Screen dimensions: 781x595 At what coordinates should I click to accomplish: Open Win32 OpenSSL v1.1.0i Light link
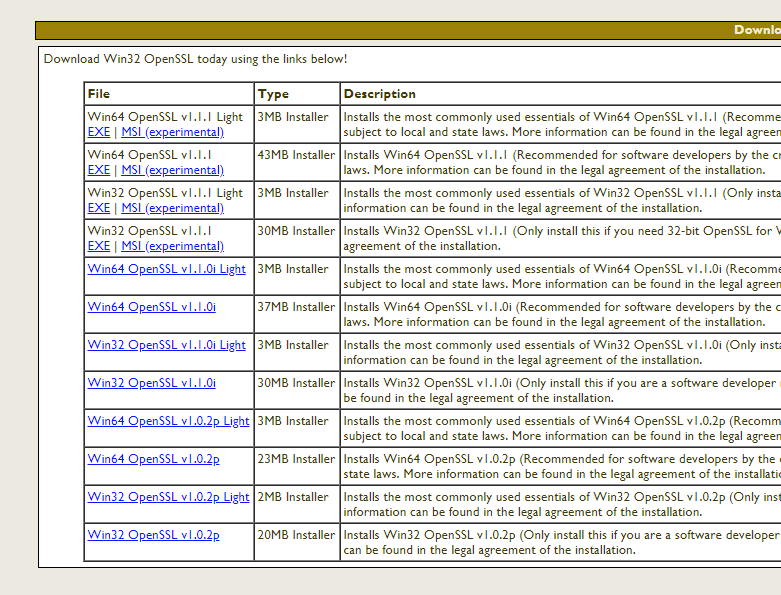(x=166, y=345)
